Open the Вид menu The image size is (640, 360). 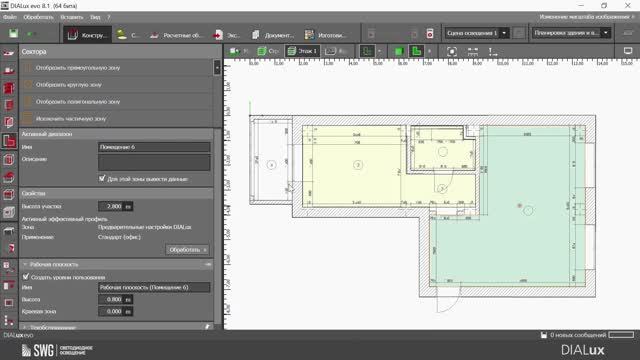(x=95, y=17)
